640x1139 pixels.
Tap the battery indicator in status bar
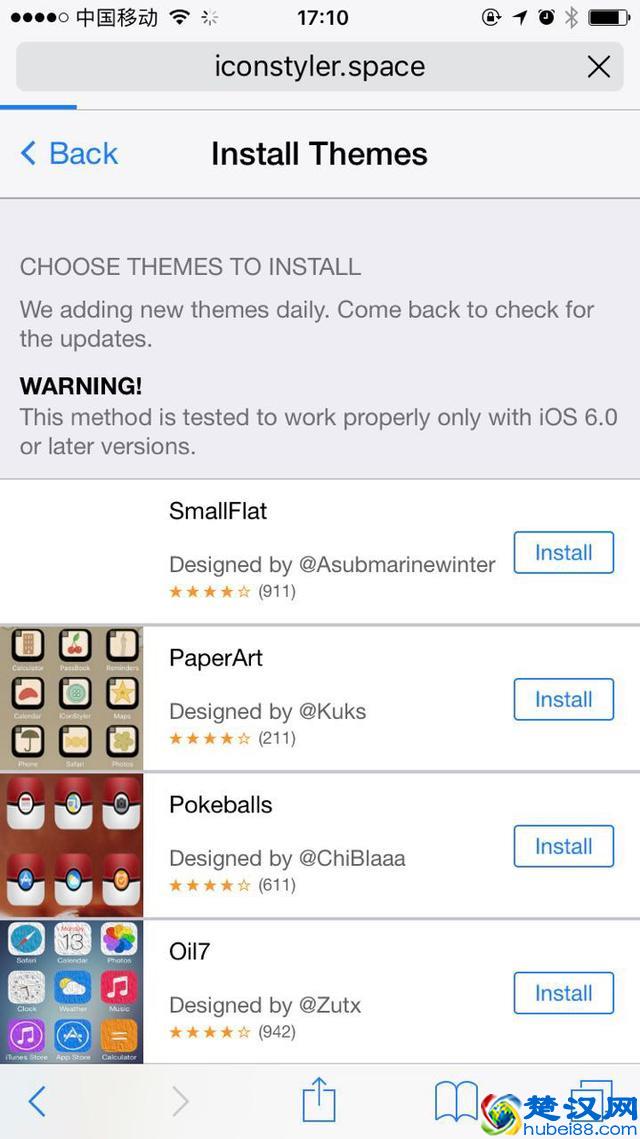click(609, 17)
